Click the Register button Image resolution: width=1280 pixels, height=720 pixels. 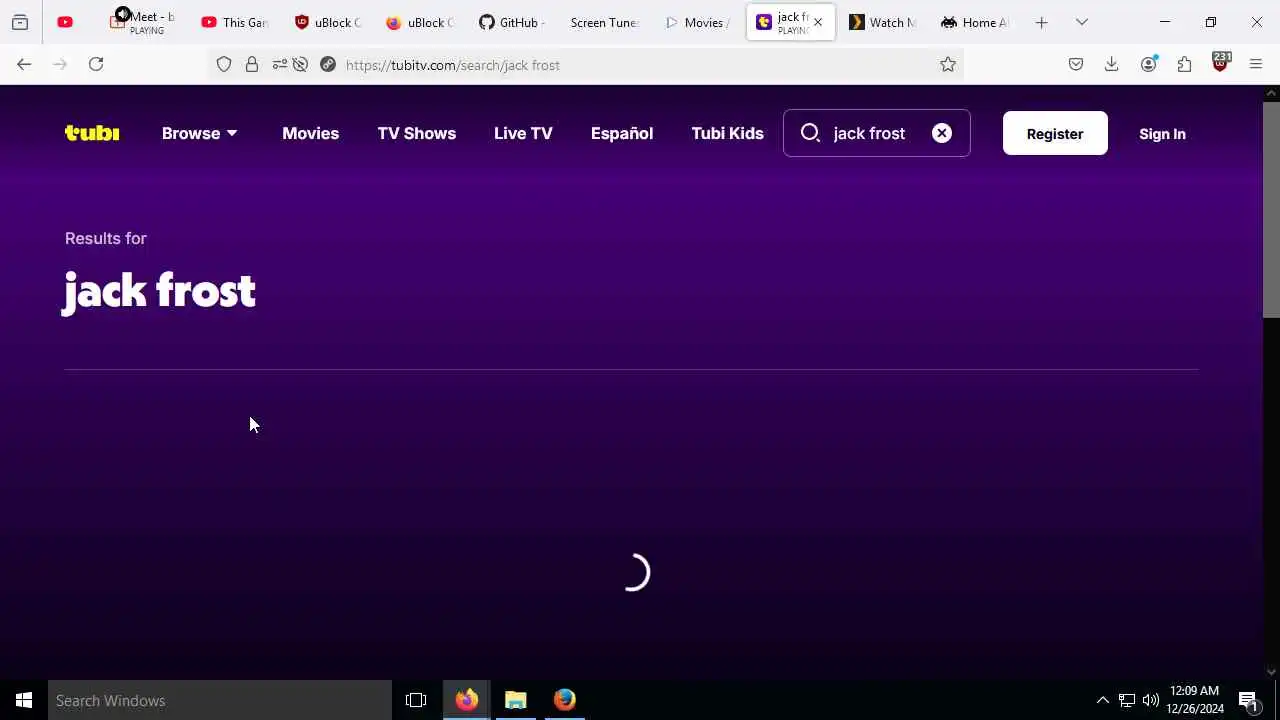pos(1055,133)
